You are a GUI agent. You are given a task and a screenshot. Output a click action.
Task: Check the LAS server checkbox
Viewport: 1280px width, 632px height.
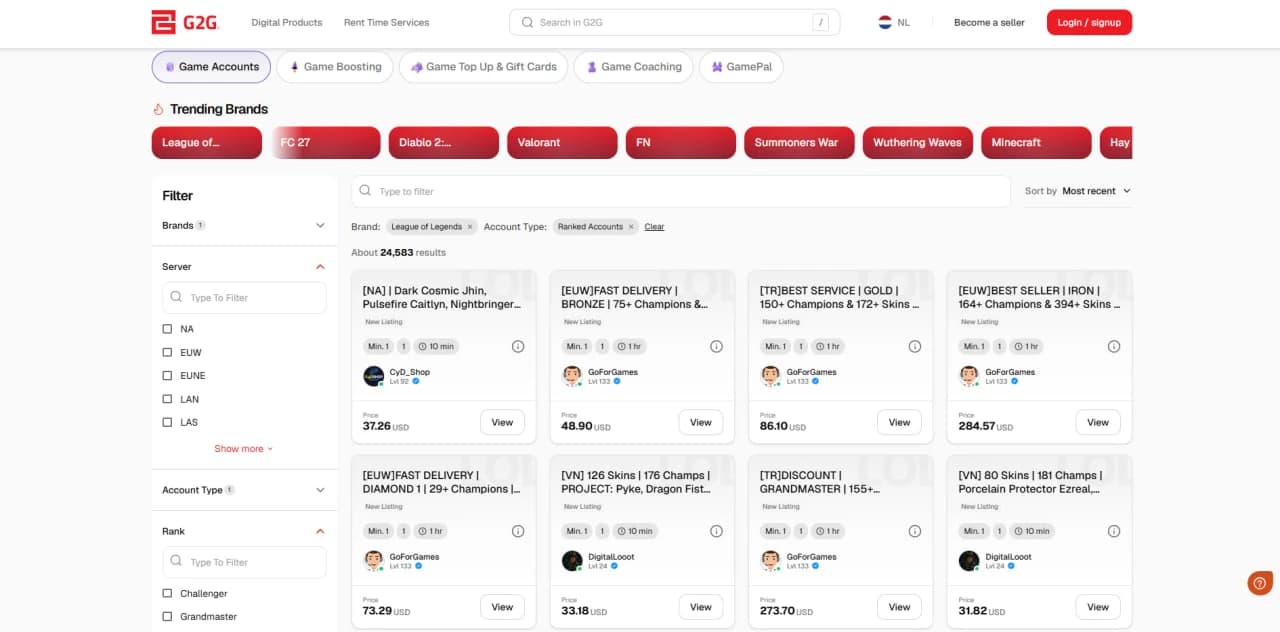coord(167,422)
